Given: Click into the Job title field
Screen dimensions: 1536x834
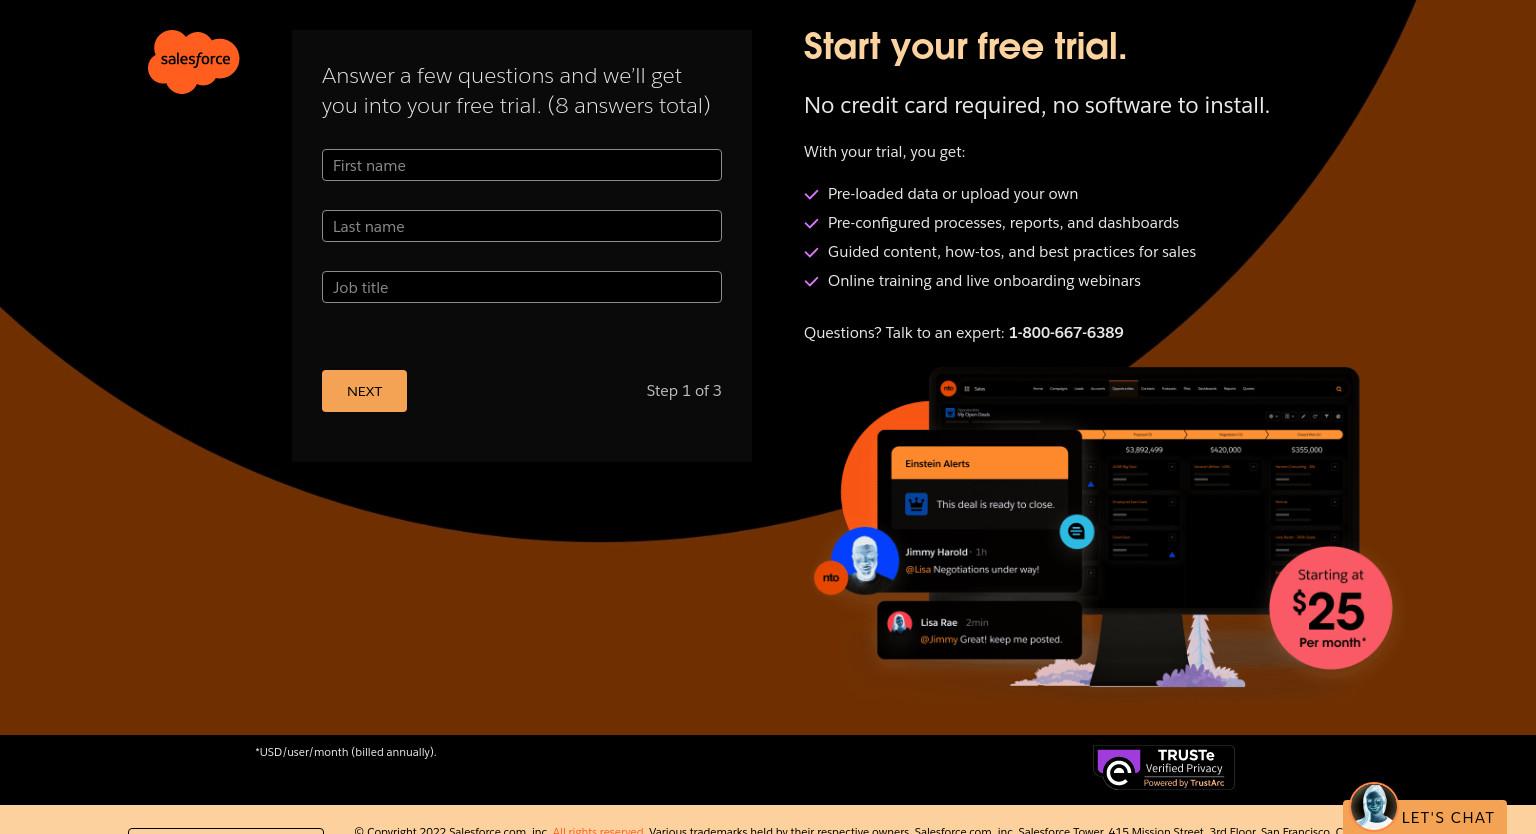Looking at the screenshot, I should [x=521, y=287].
